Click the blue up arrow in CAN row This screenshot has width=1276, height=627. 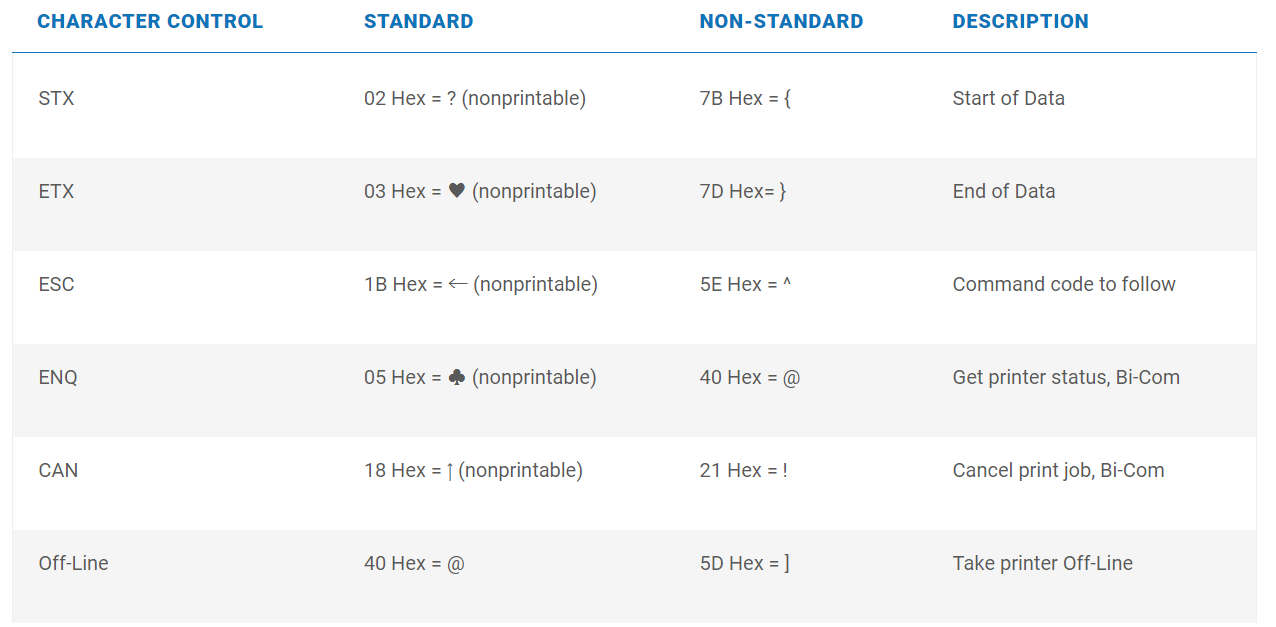[x=450, y=471]
